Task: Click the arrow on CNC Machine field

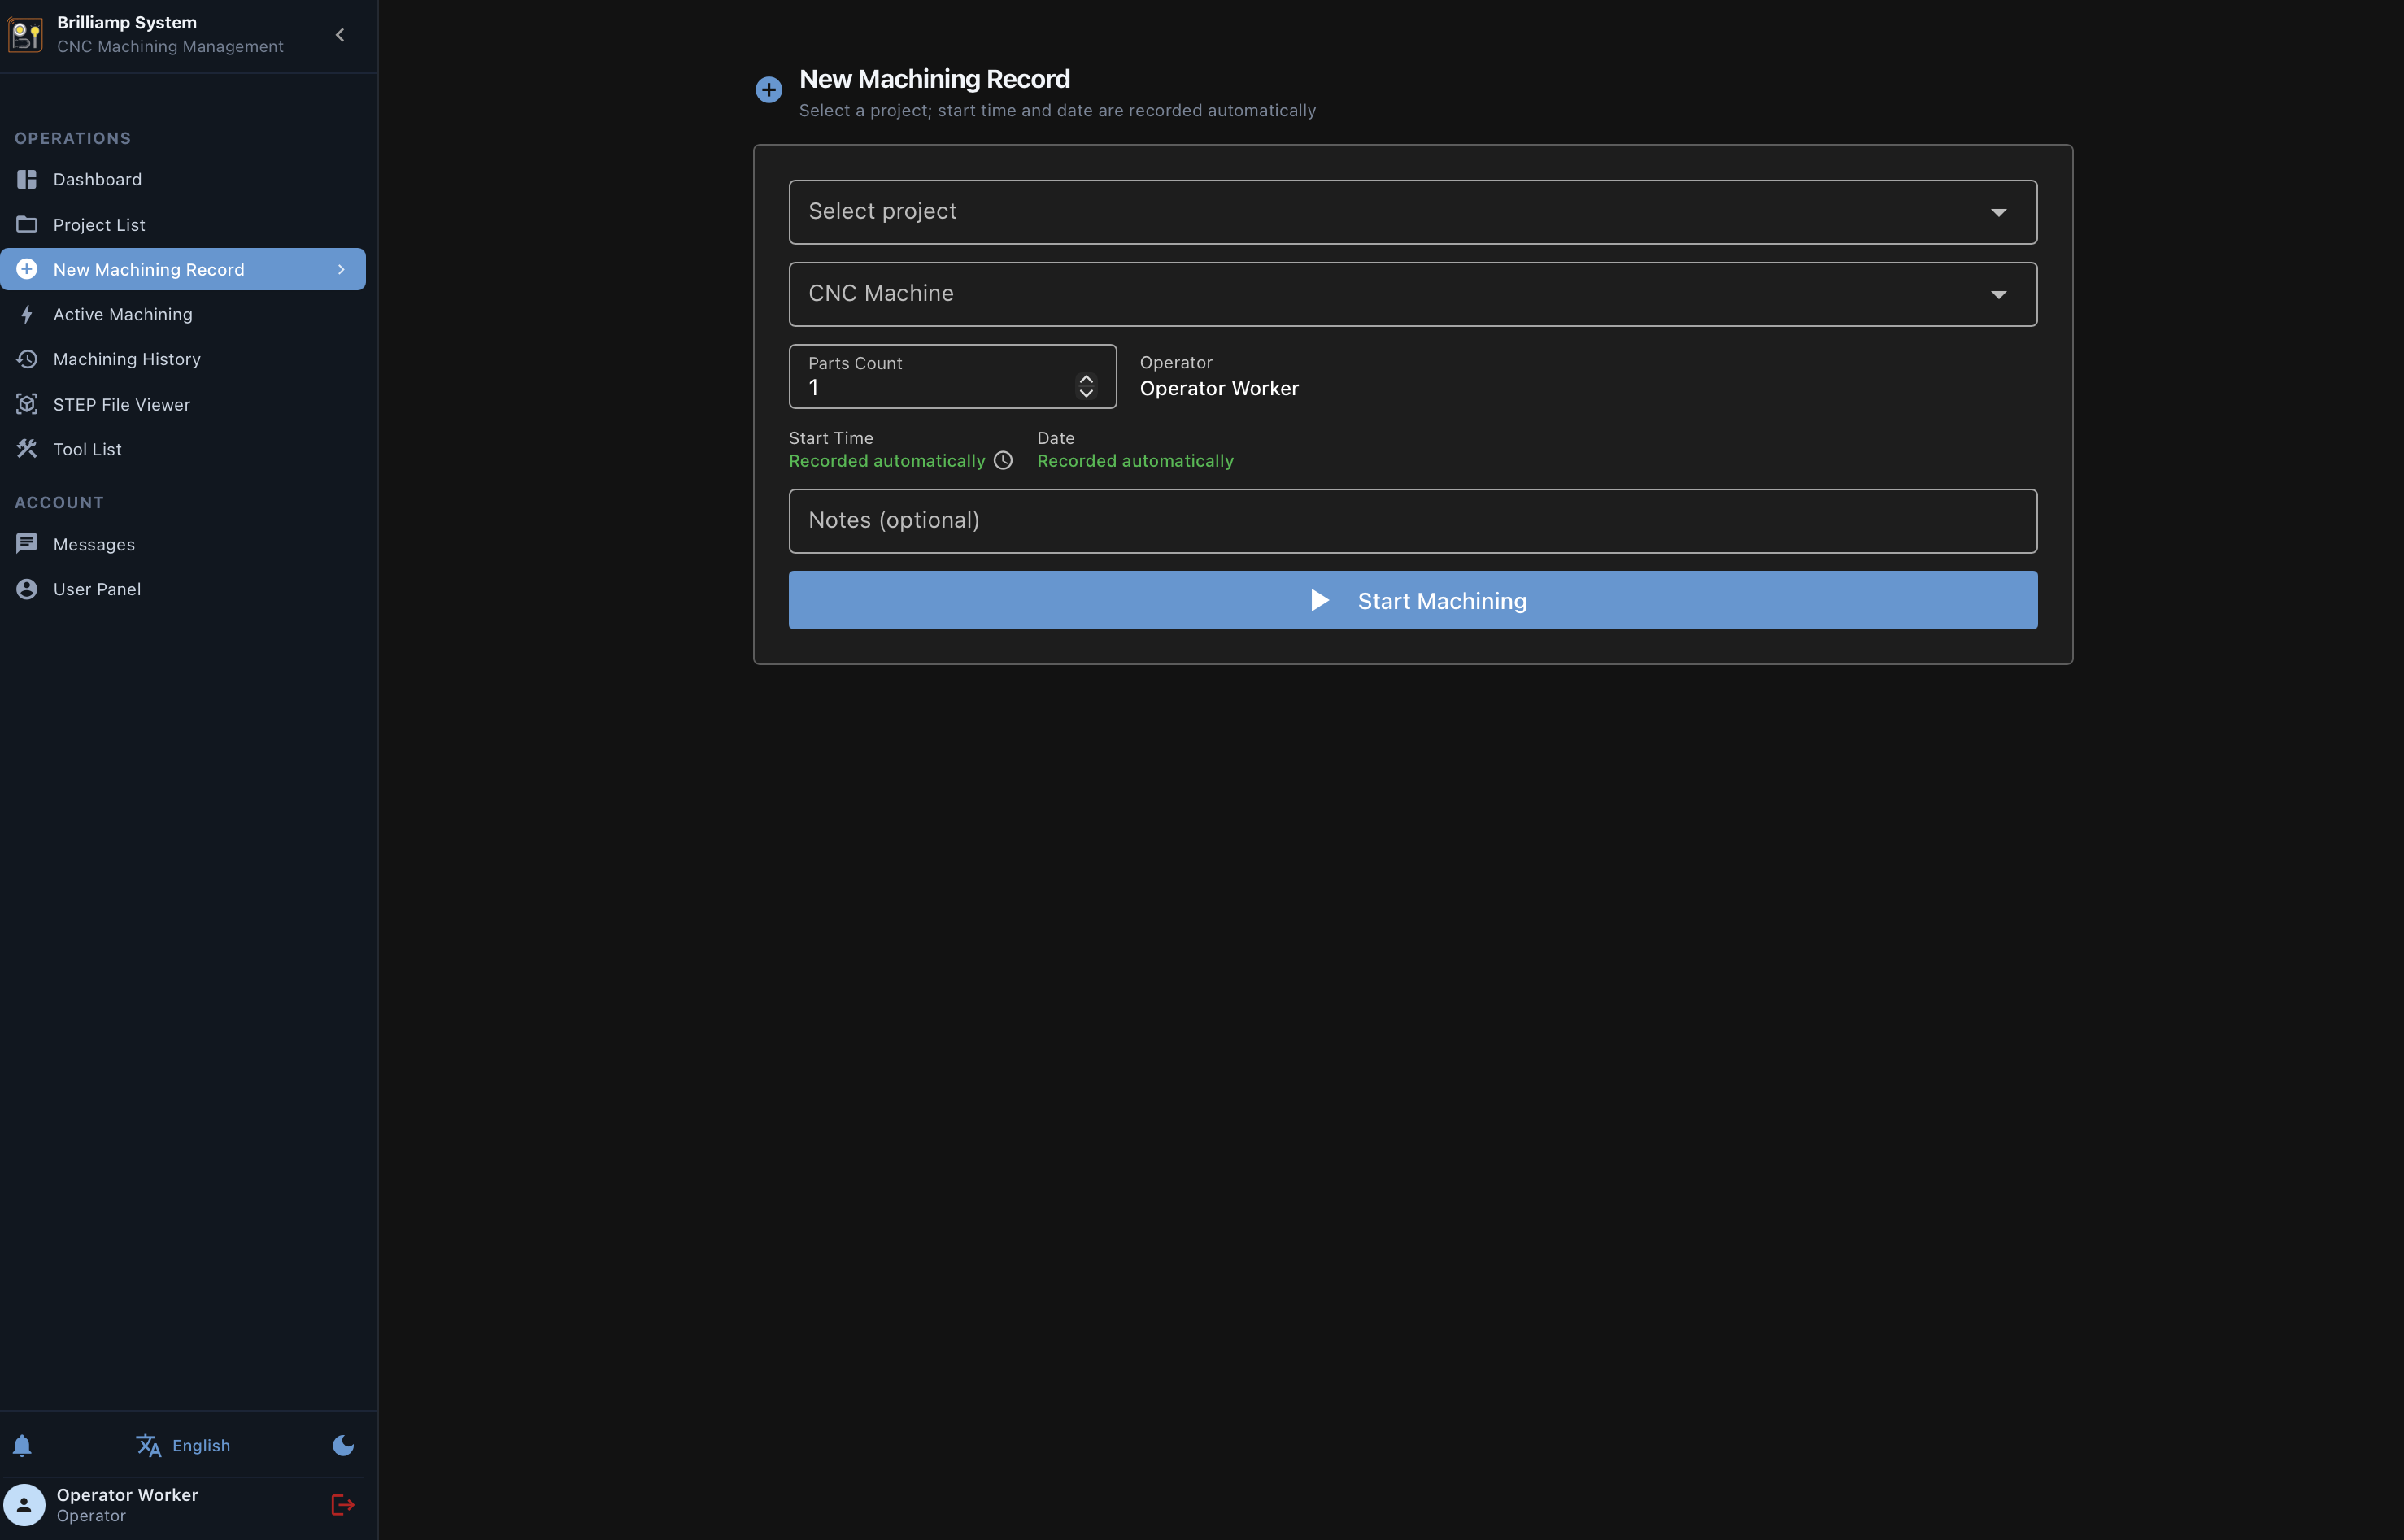Action: [x=1998, y=294]
